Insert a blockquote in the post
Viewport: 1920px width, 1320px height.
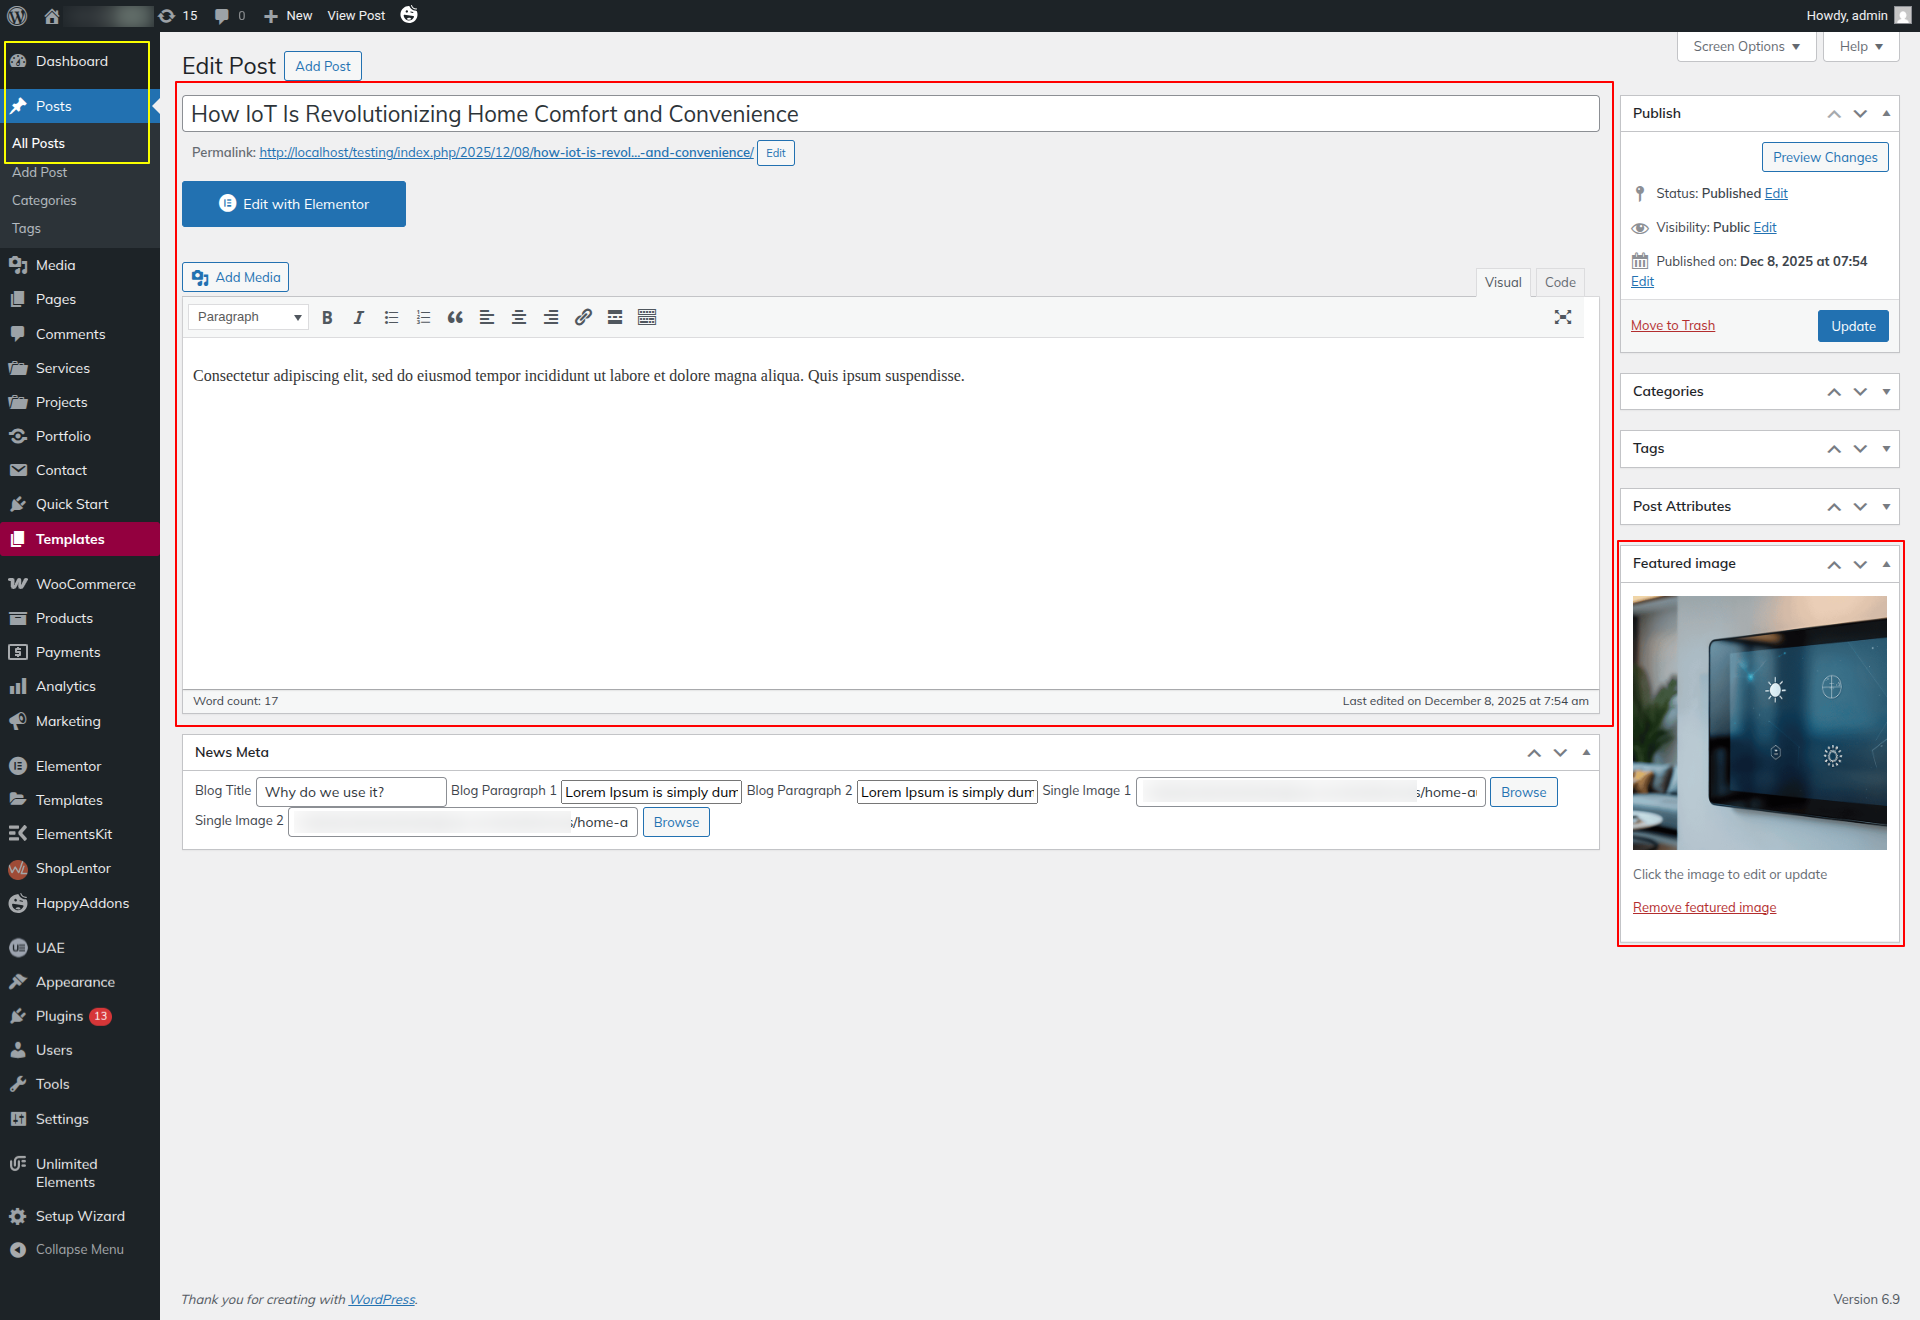455,317
